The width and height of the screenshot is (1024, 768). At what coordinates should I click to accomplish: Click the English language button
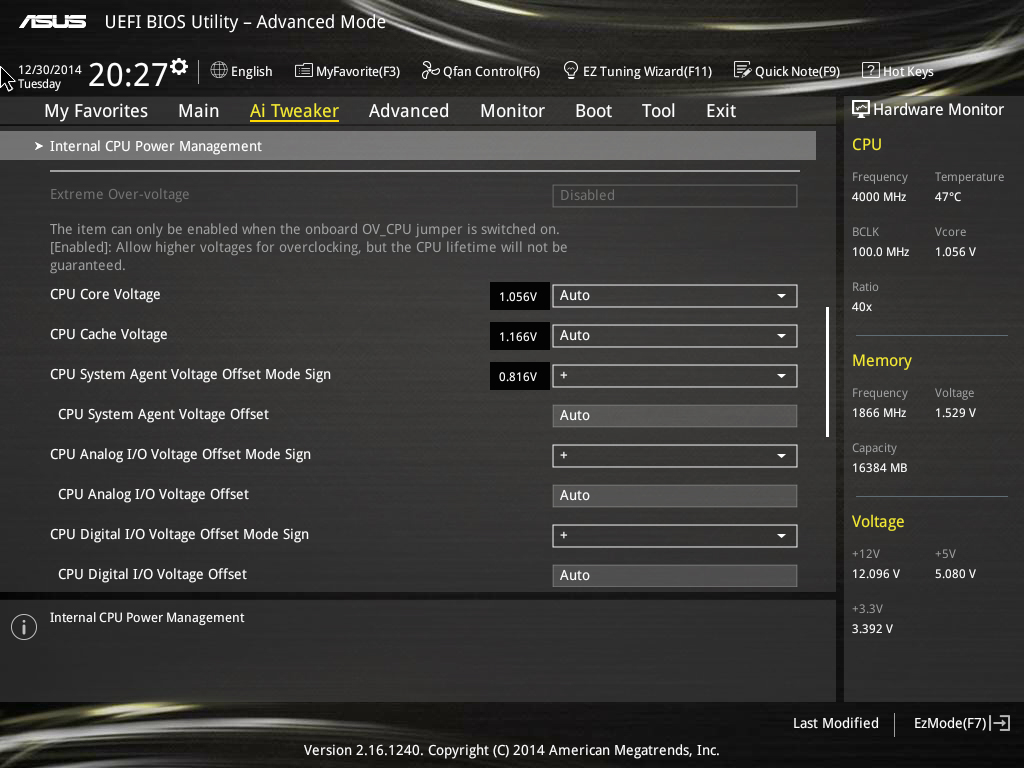pos(242,71)
